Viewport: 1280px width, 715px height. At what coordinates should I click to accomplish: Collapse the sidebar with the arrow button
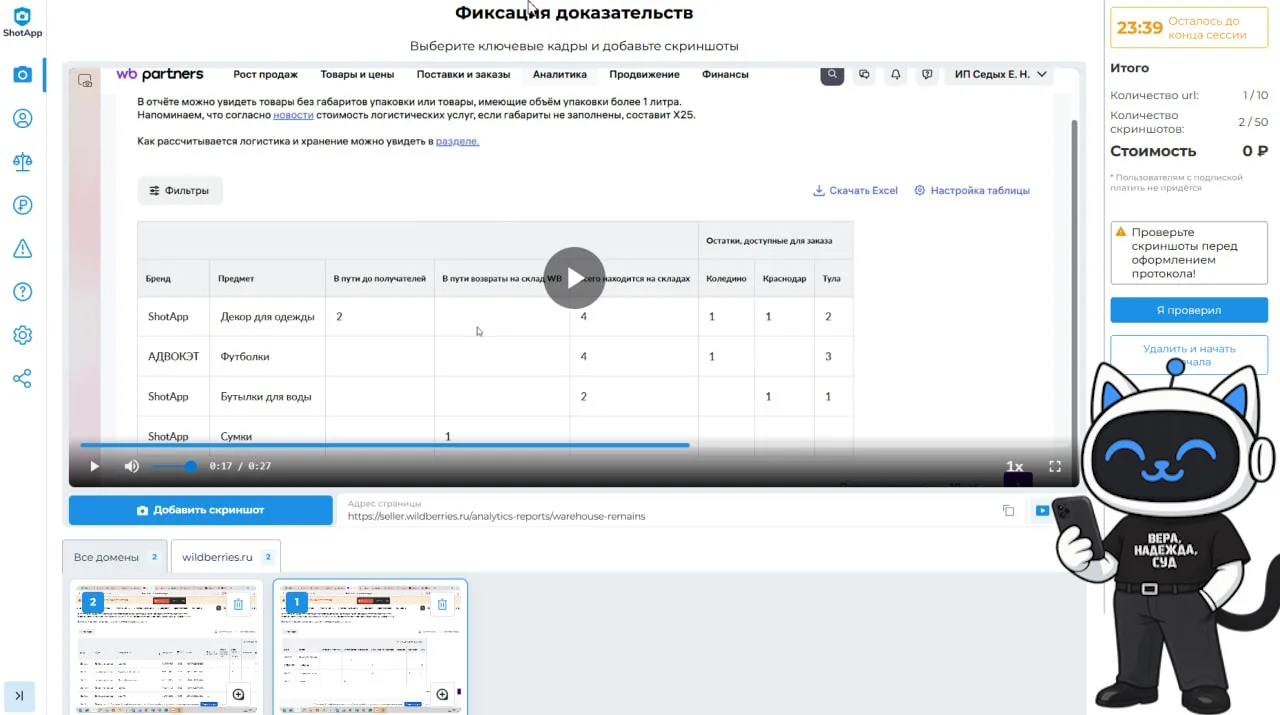pyautogui.click(x=19, y=696)
